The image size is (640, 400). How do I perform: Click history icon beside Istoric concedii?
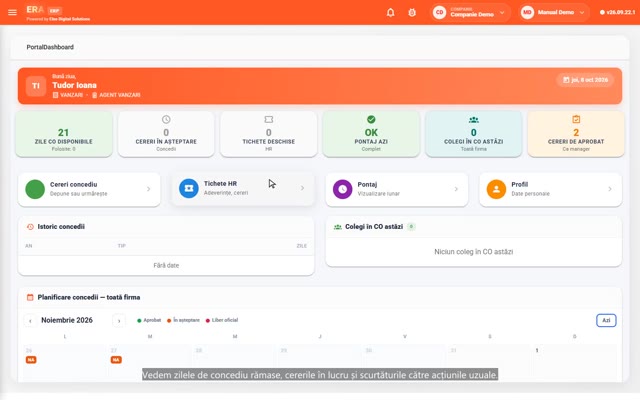[x=30, y=227]
